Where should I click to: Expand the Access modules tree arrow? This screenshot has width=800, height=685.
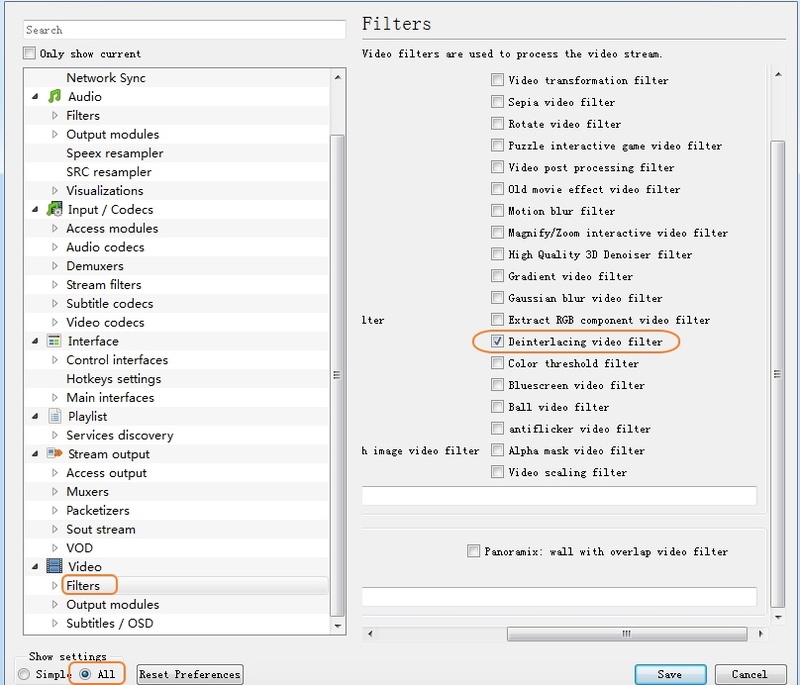point(56,229)
